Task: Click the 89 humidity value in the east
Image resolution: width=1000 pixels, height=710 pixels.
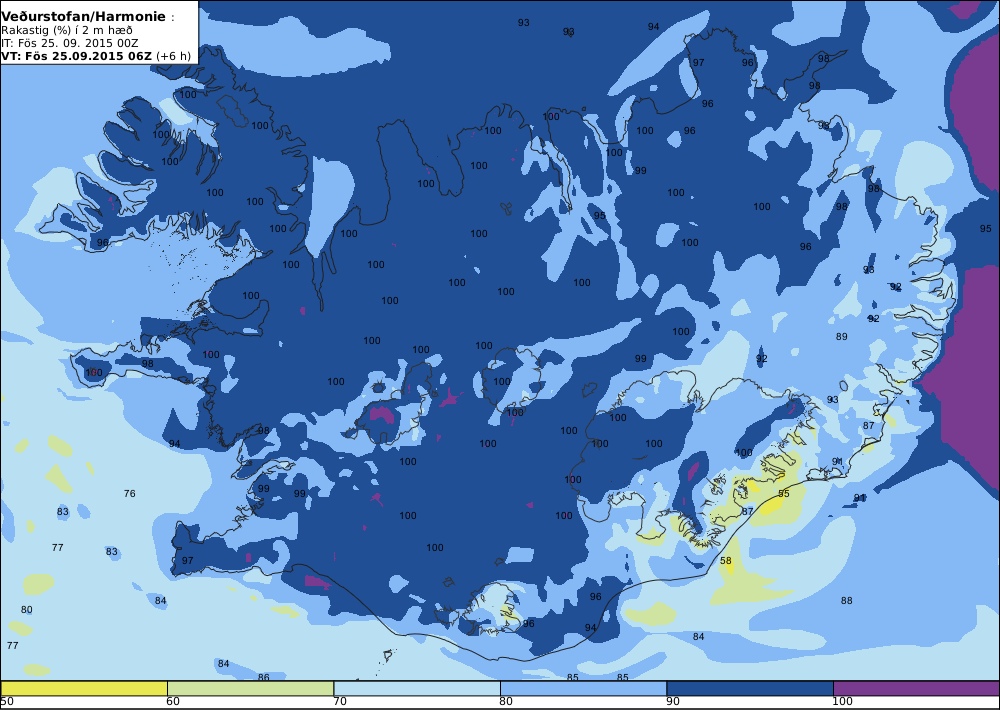Action: click(842, 336)
